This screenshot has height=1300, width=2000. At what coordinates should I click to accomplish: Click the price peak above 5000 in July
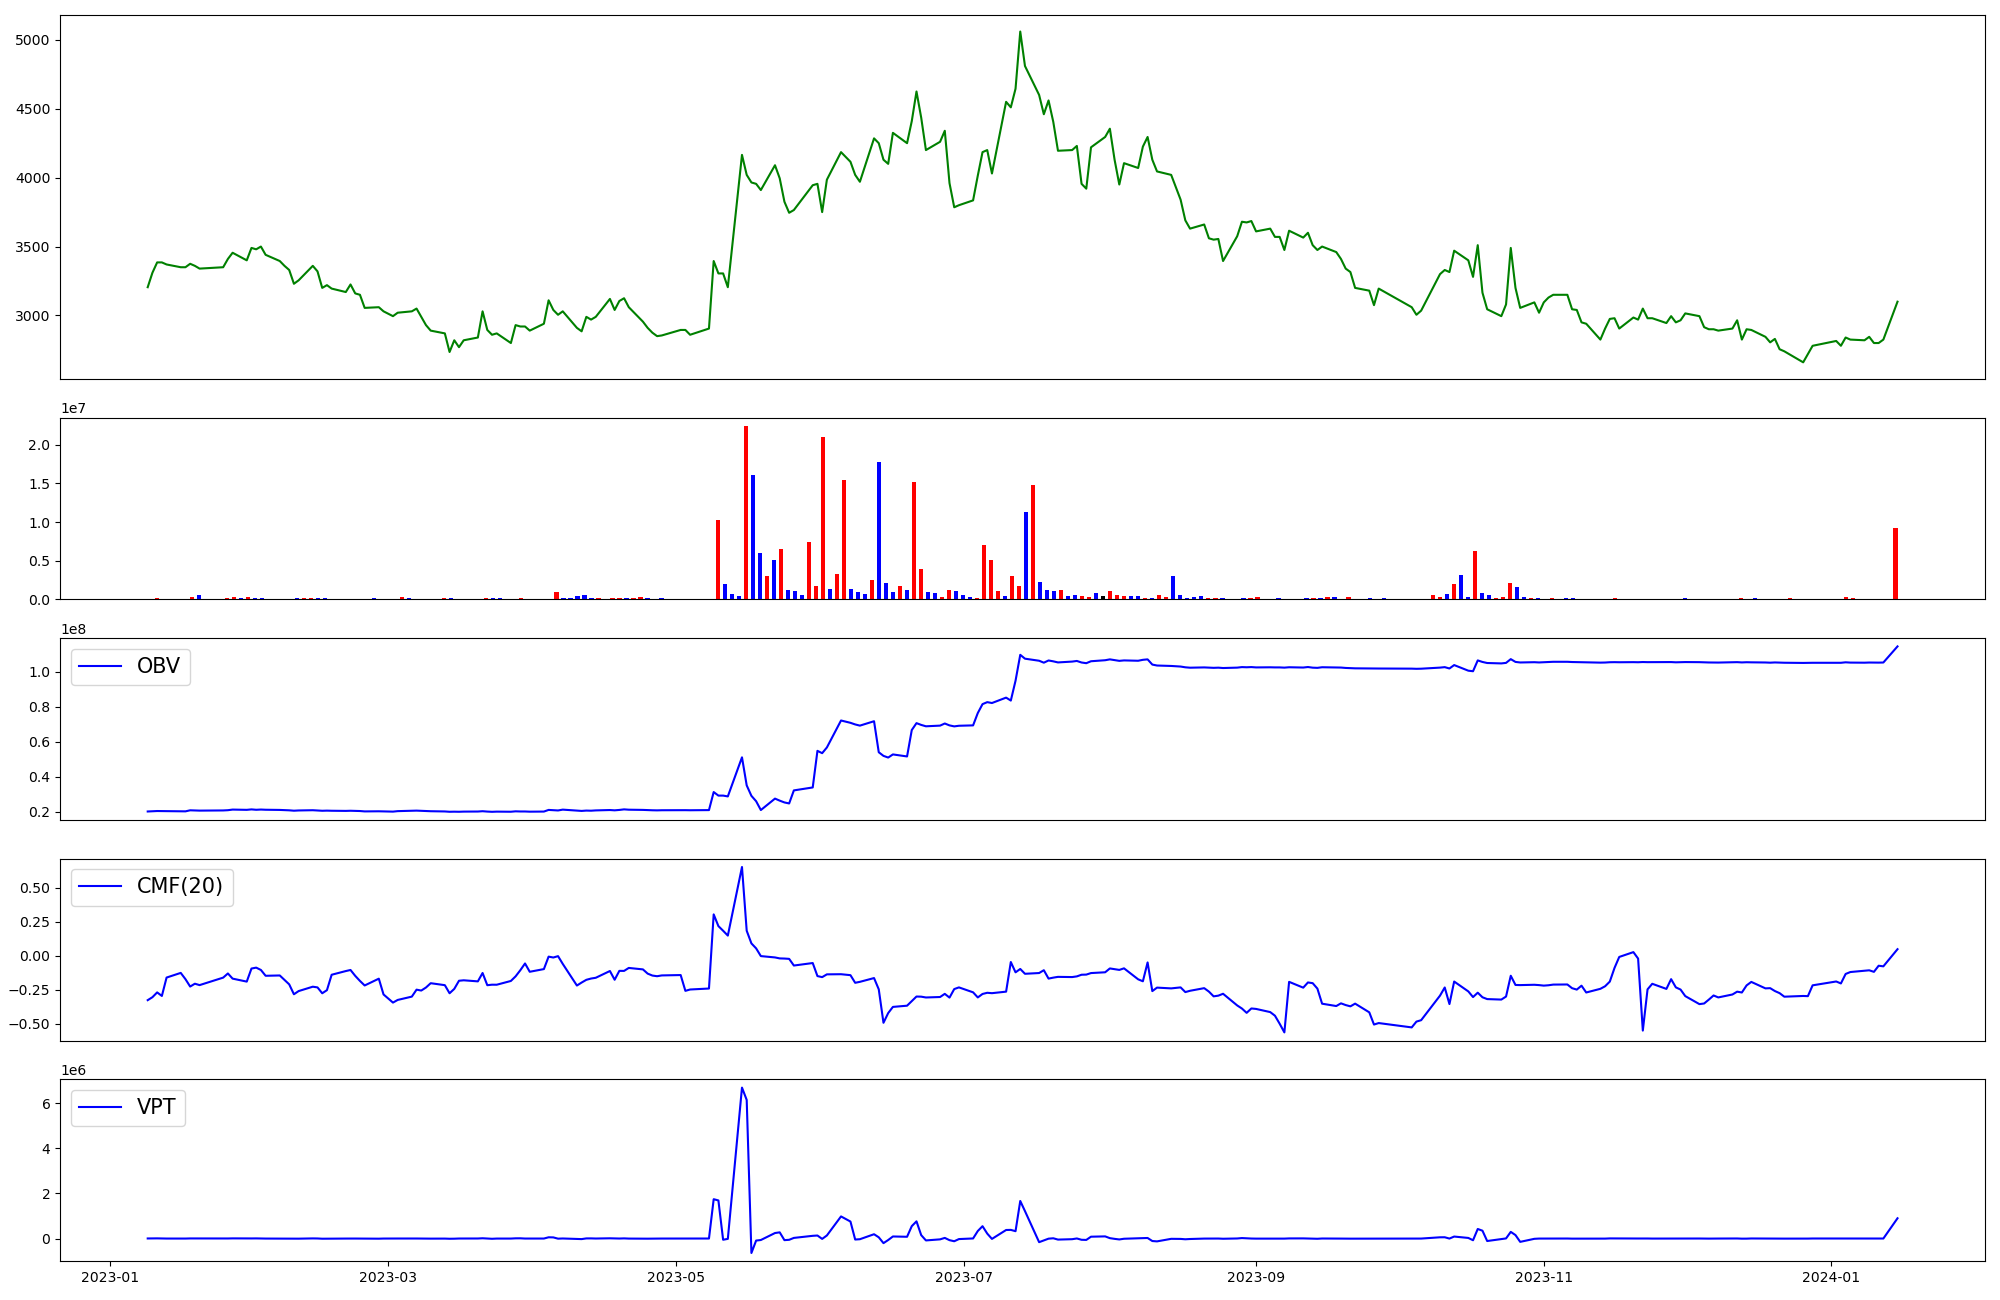(x=1020, y=32)
